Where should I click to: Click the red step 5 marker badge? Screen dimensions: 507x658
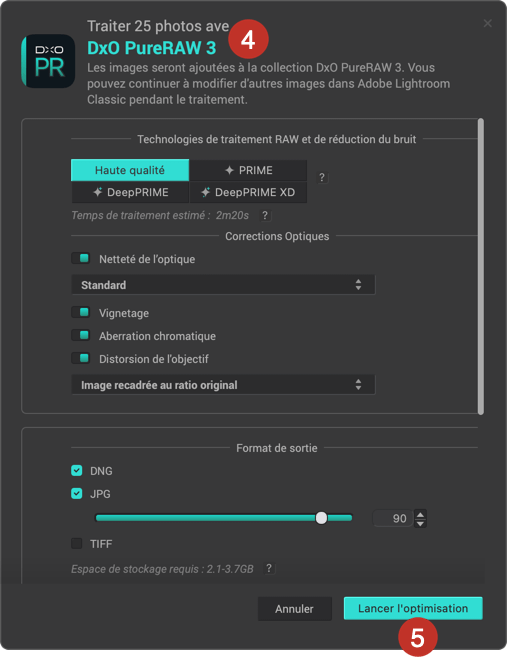418,637
